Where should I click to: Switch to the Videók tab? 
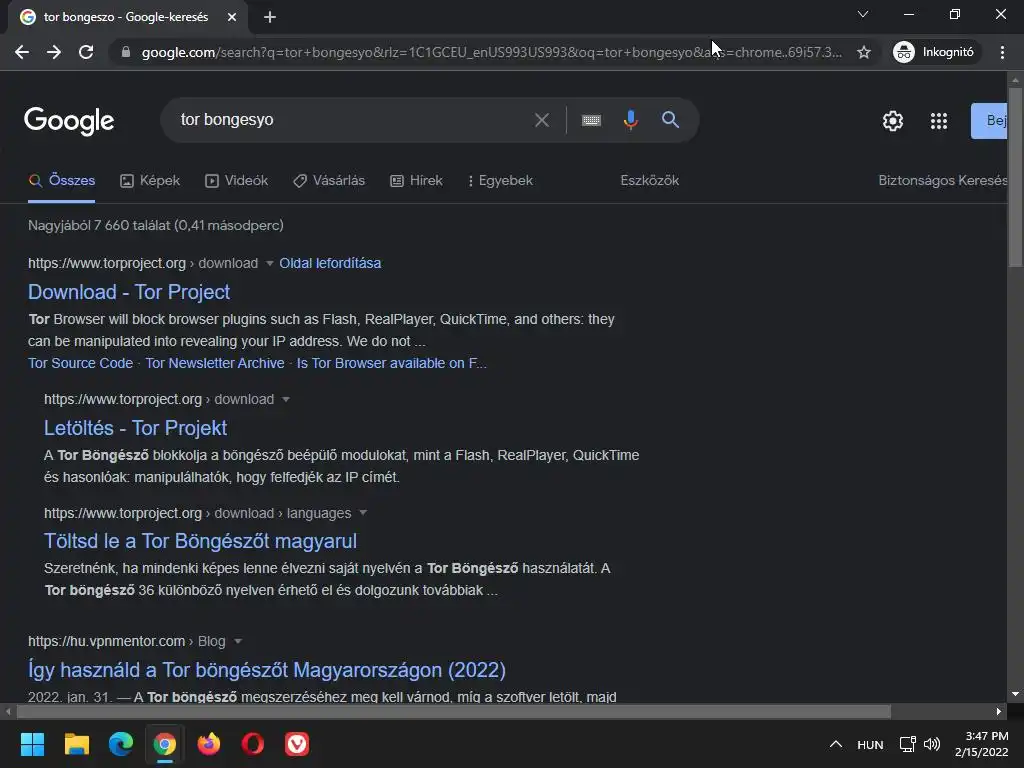coord(236,181)
